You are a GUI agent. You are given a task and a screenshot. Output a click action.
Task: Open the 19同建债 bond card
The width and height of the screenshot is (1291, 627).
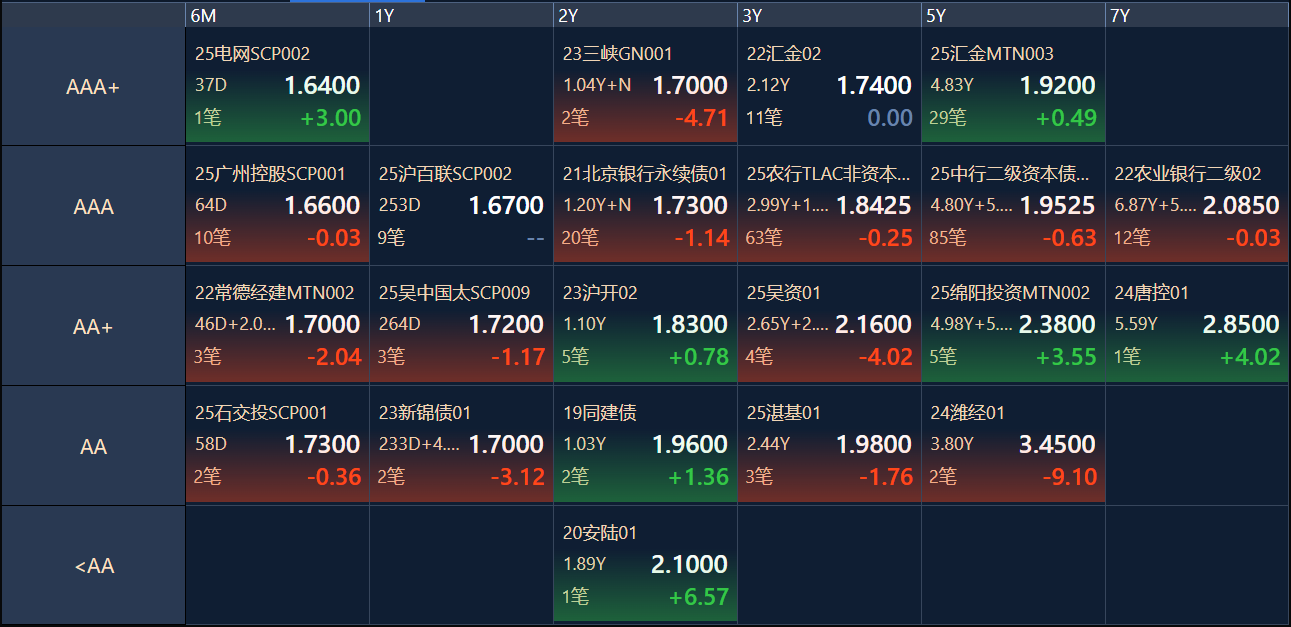coord(645,446)
